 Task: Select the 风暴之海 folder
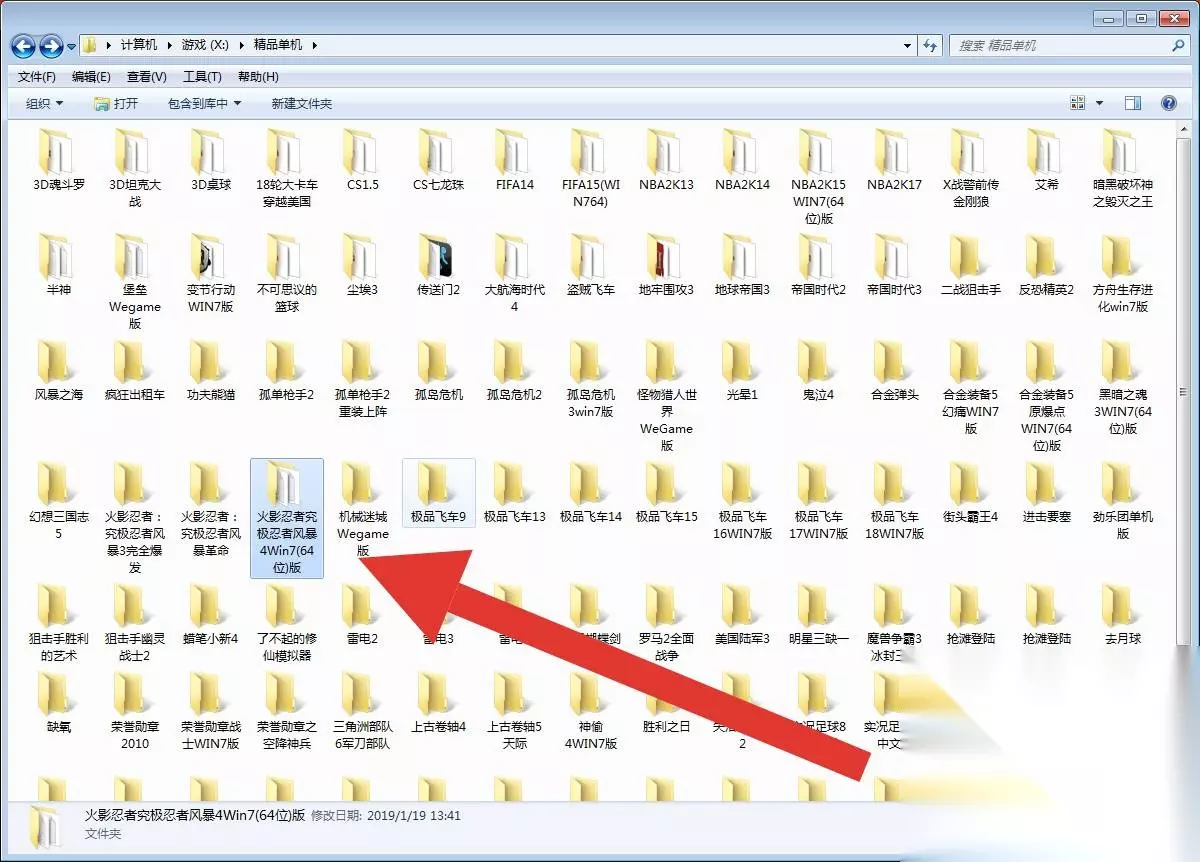coord(58,370)
